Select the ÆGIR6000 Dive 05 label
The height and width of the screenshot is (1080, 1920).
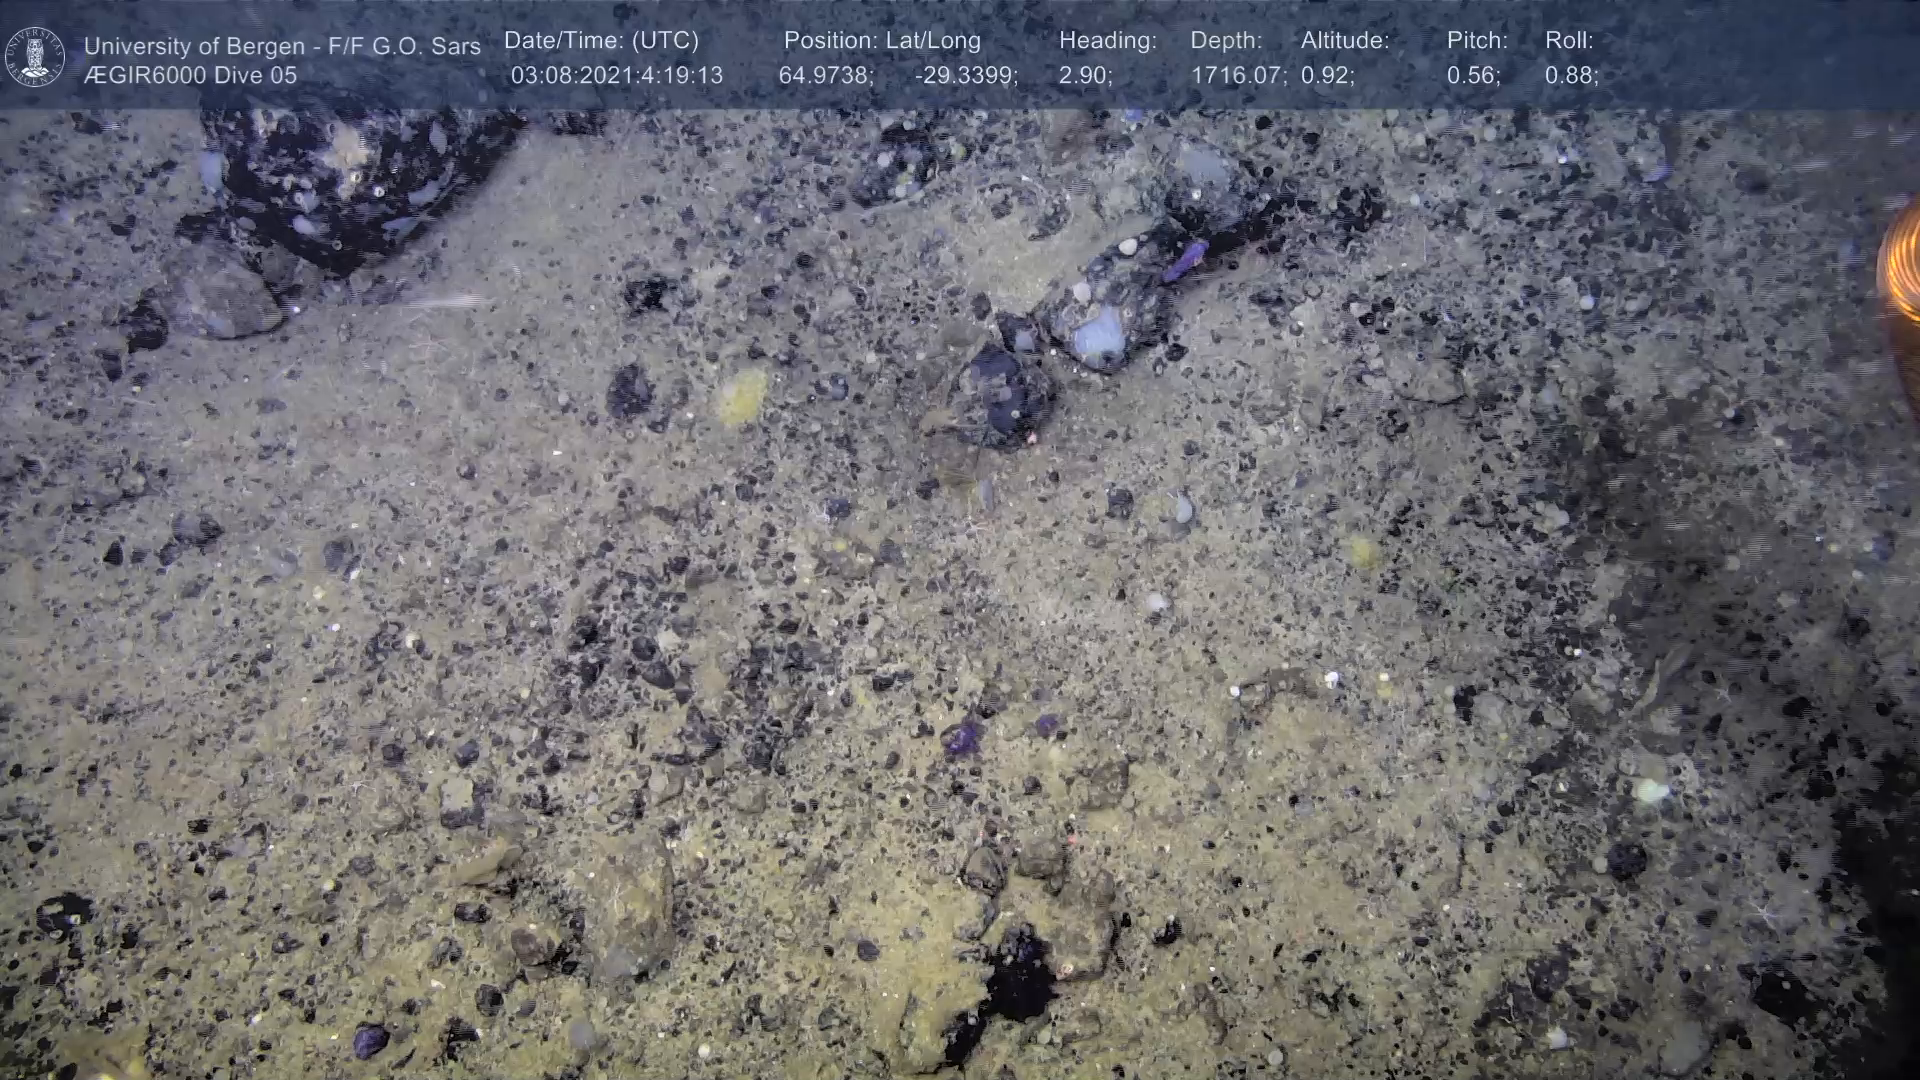click(x=190, y=75)
